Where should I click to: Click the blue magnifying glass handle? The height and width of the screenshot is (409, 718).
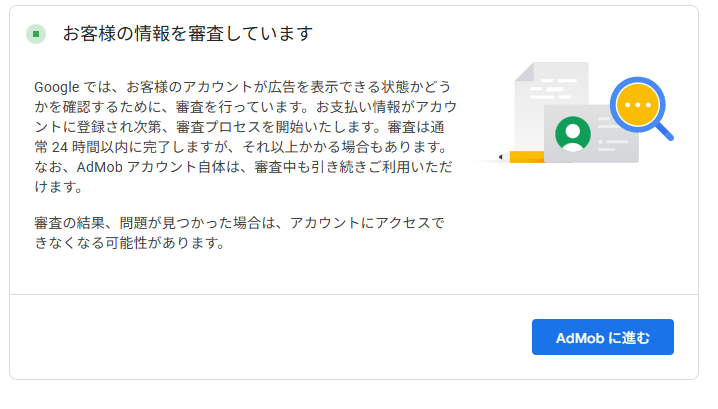point(662,129)
